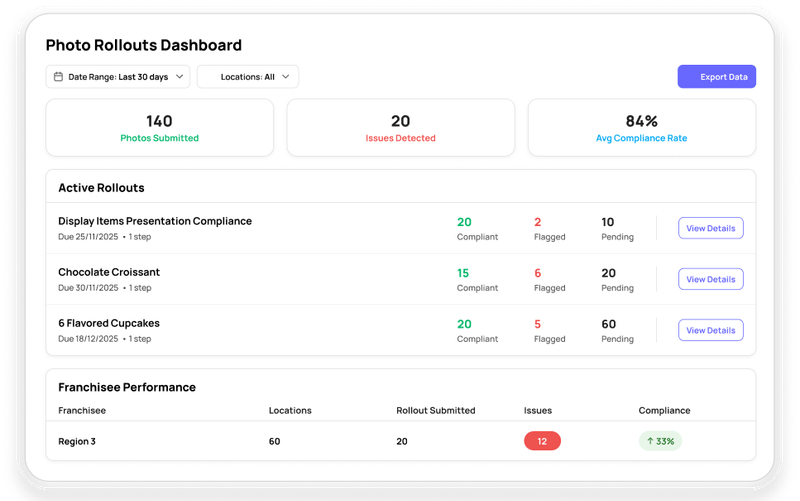Screen dimensions: 800x501
Task: Click the Due 30/11/2025 date text
Action: tap(88, 288)
